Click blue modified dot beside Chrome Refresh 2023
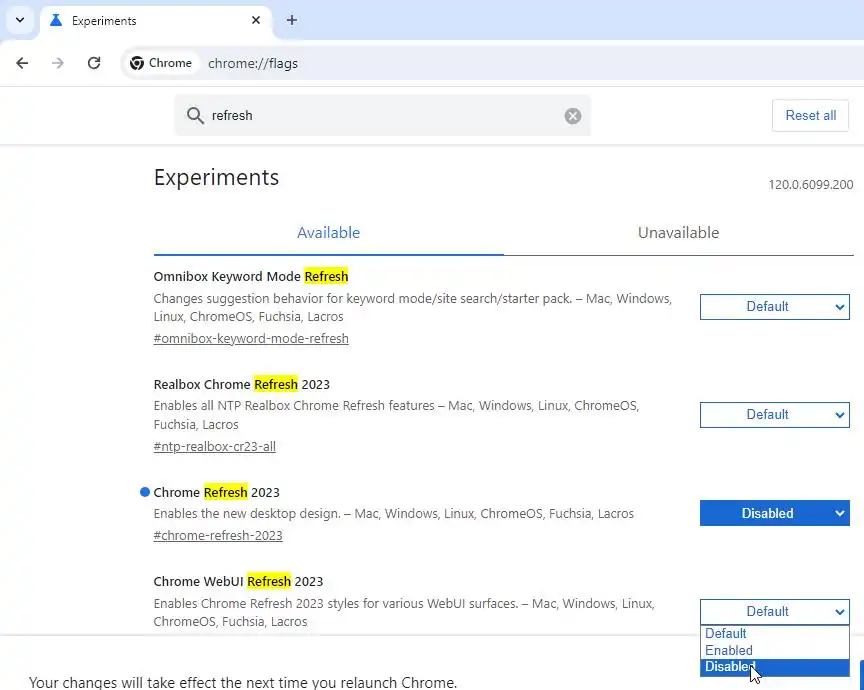864x690 pixels. [x=145, y=492]
